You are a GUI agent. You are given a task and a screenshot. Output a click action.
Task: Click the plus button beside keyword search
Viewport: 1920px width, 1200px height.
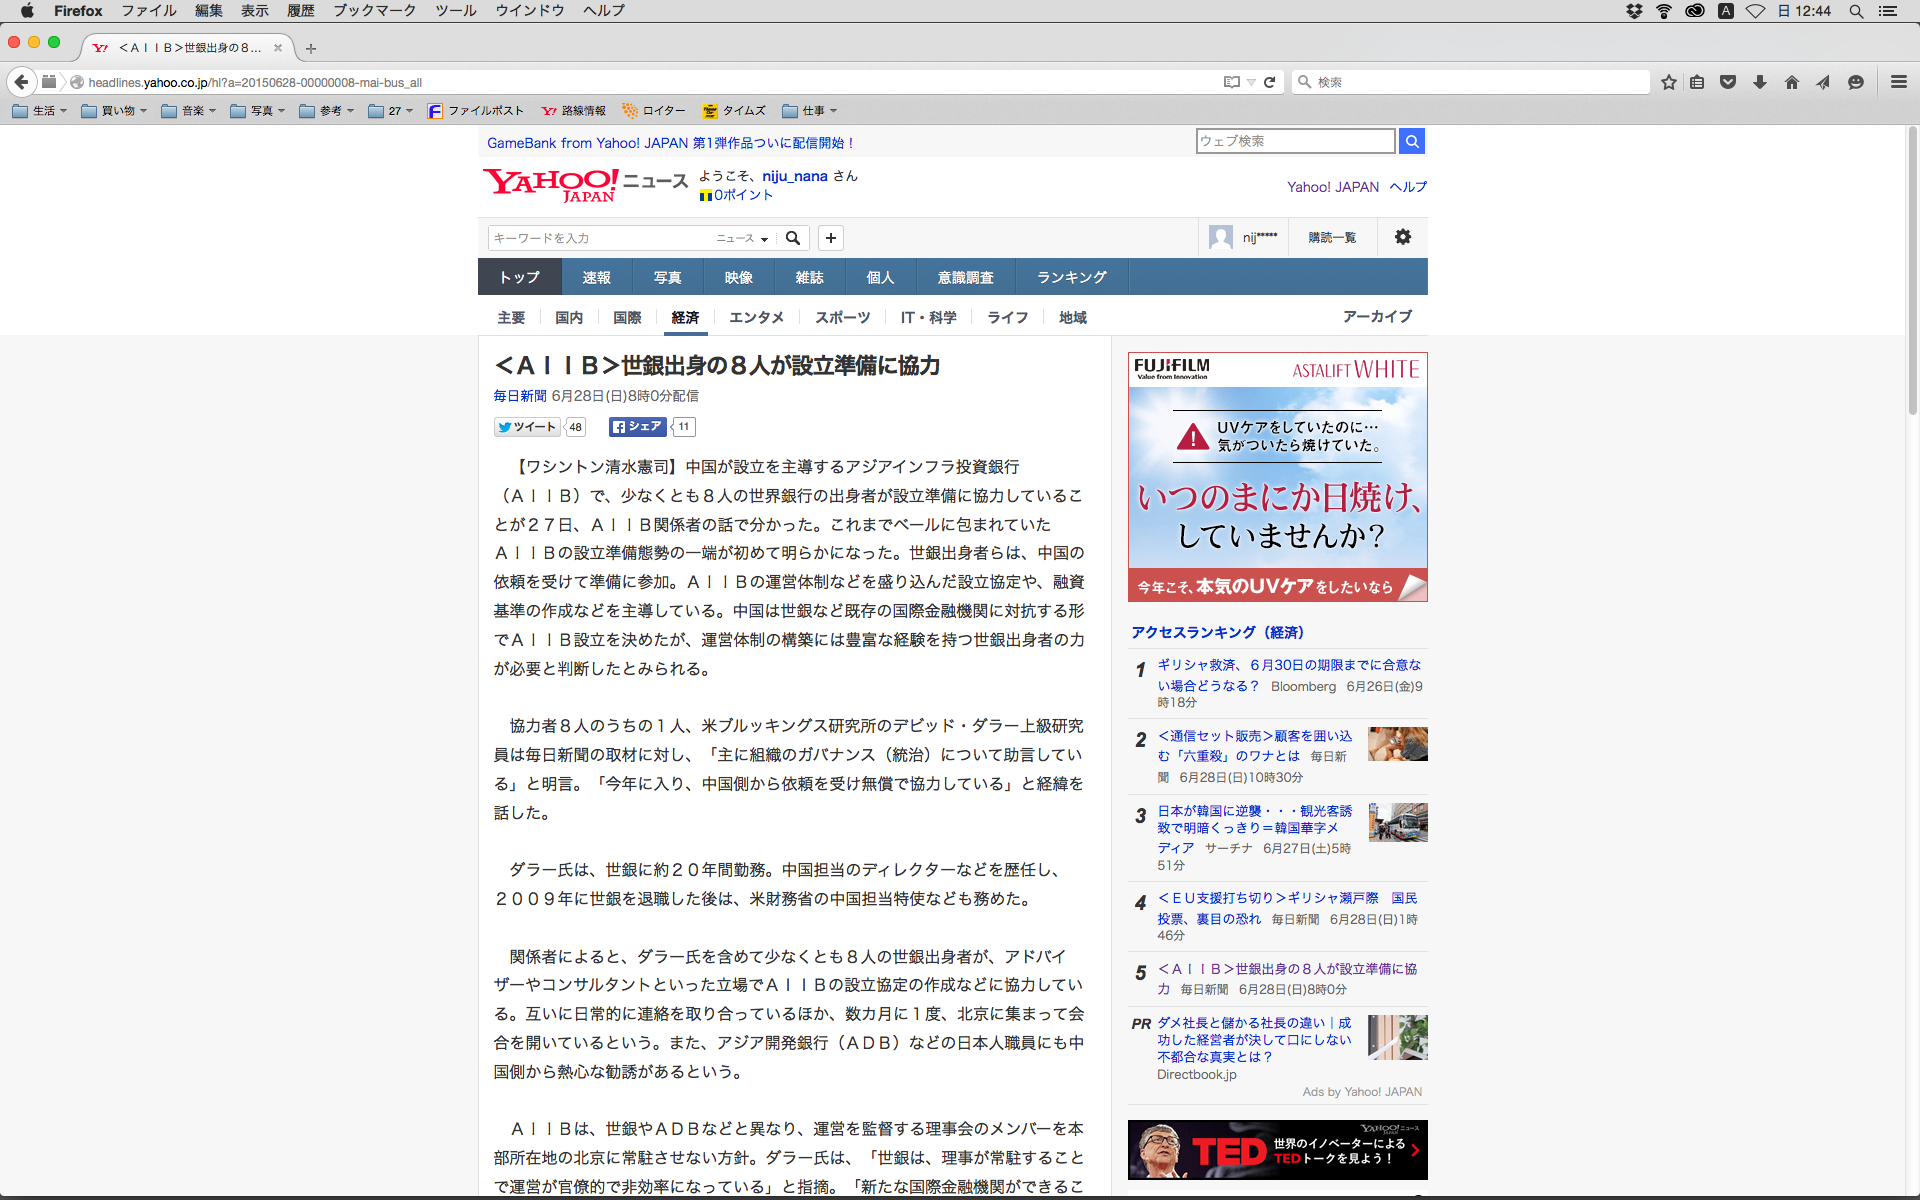tap(830, 238)
